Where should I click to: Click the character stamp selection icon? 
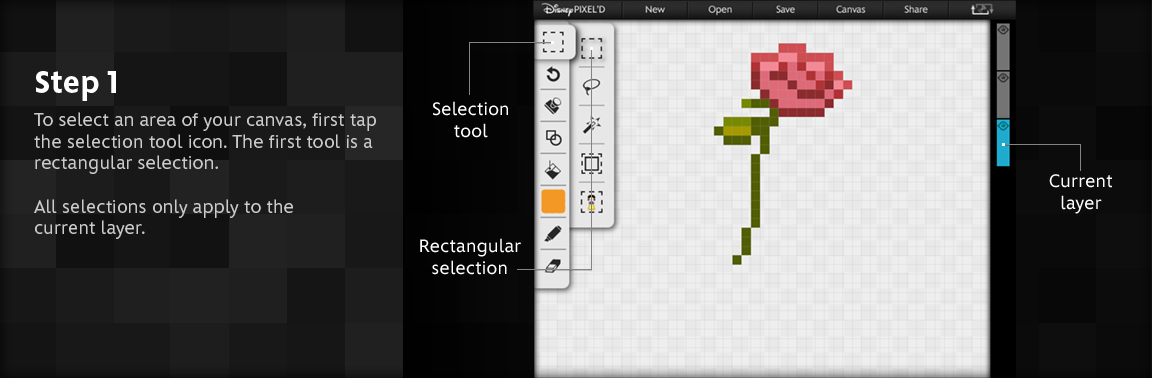click(592, 202)
